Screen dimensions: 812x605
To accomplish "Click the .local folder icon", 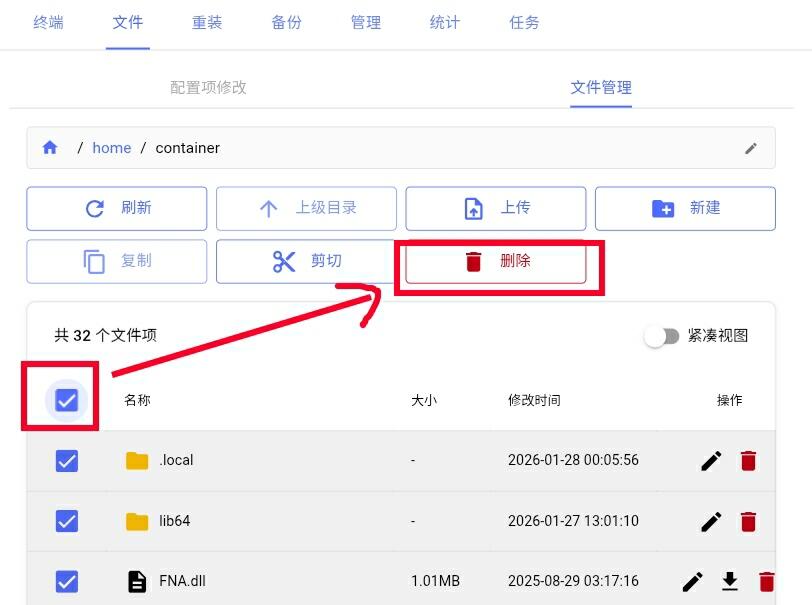I will point(137,460).
